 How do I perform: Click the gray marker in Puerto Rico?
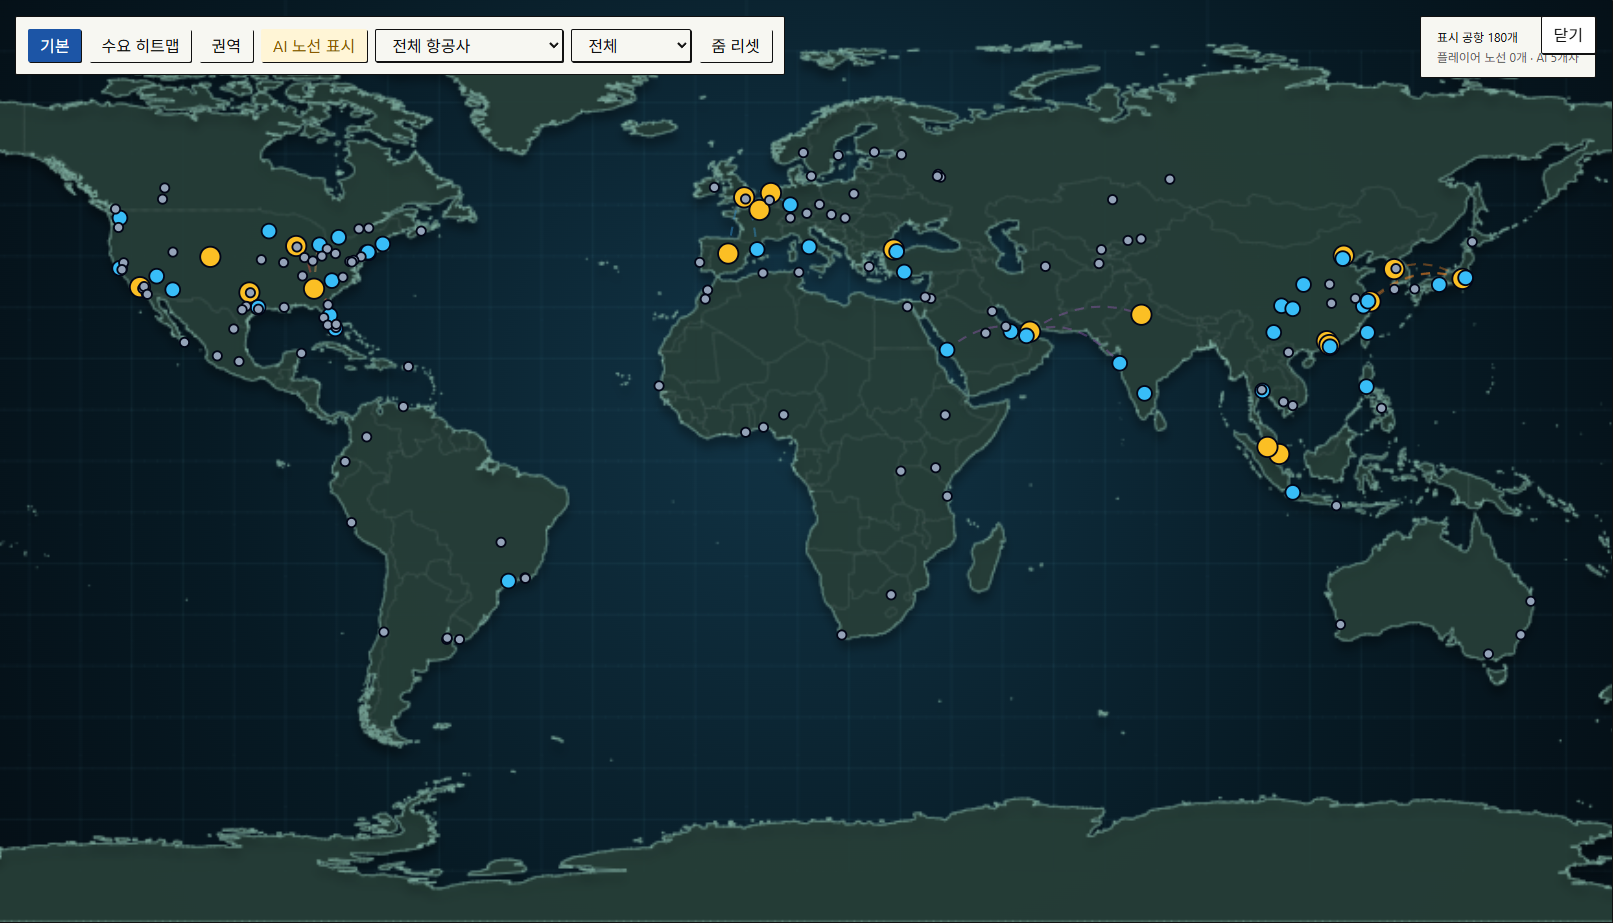(x=408, y=367)
